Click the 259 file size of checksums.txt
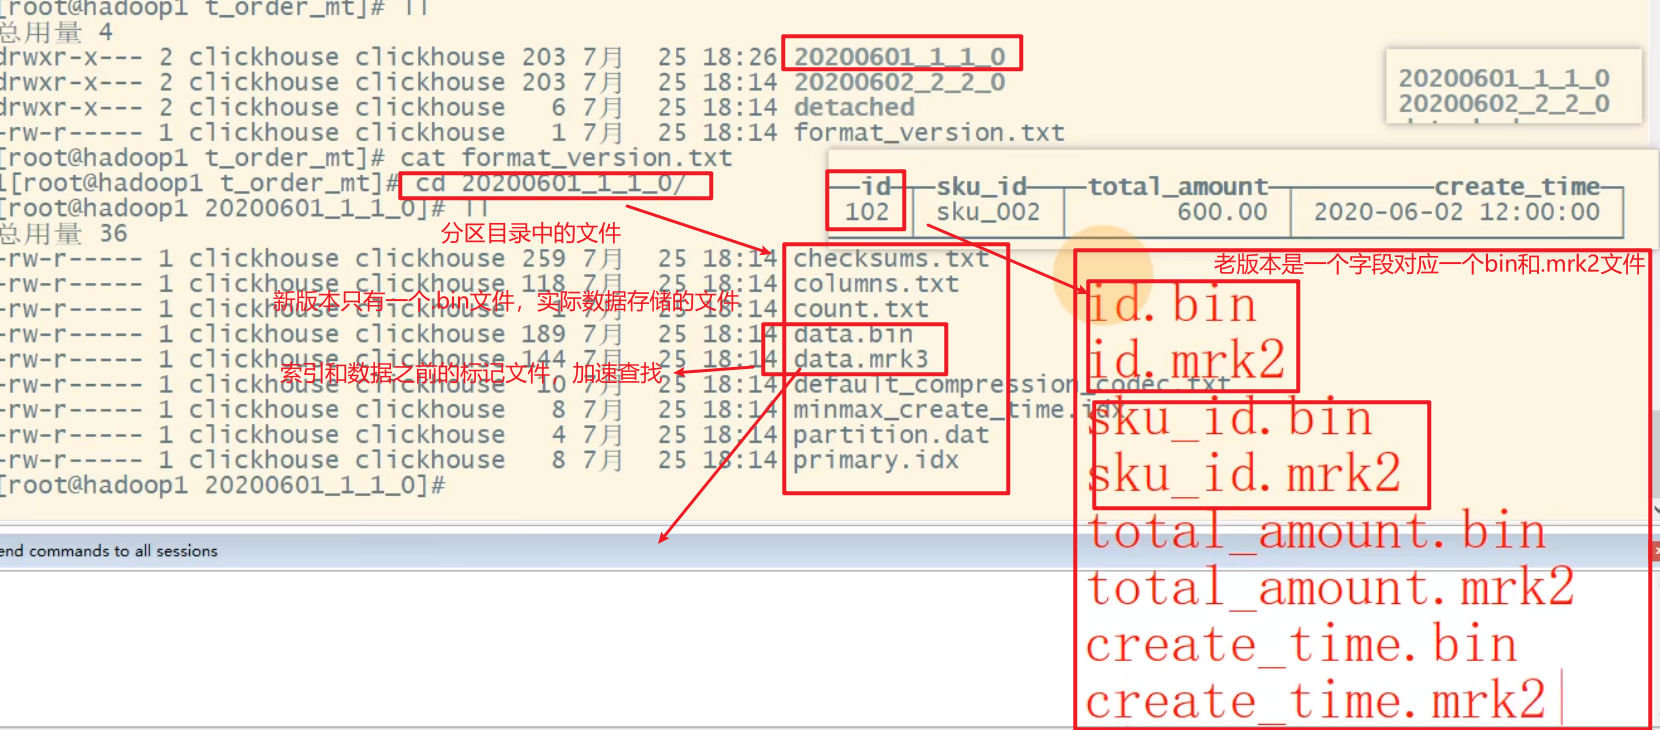The image size is (1660, 730). tap(543, 259)
